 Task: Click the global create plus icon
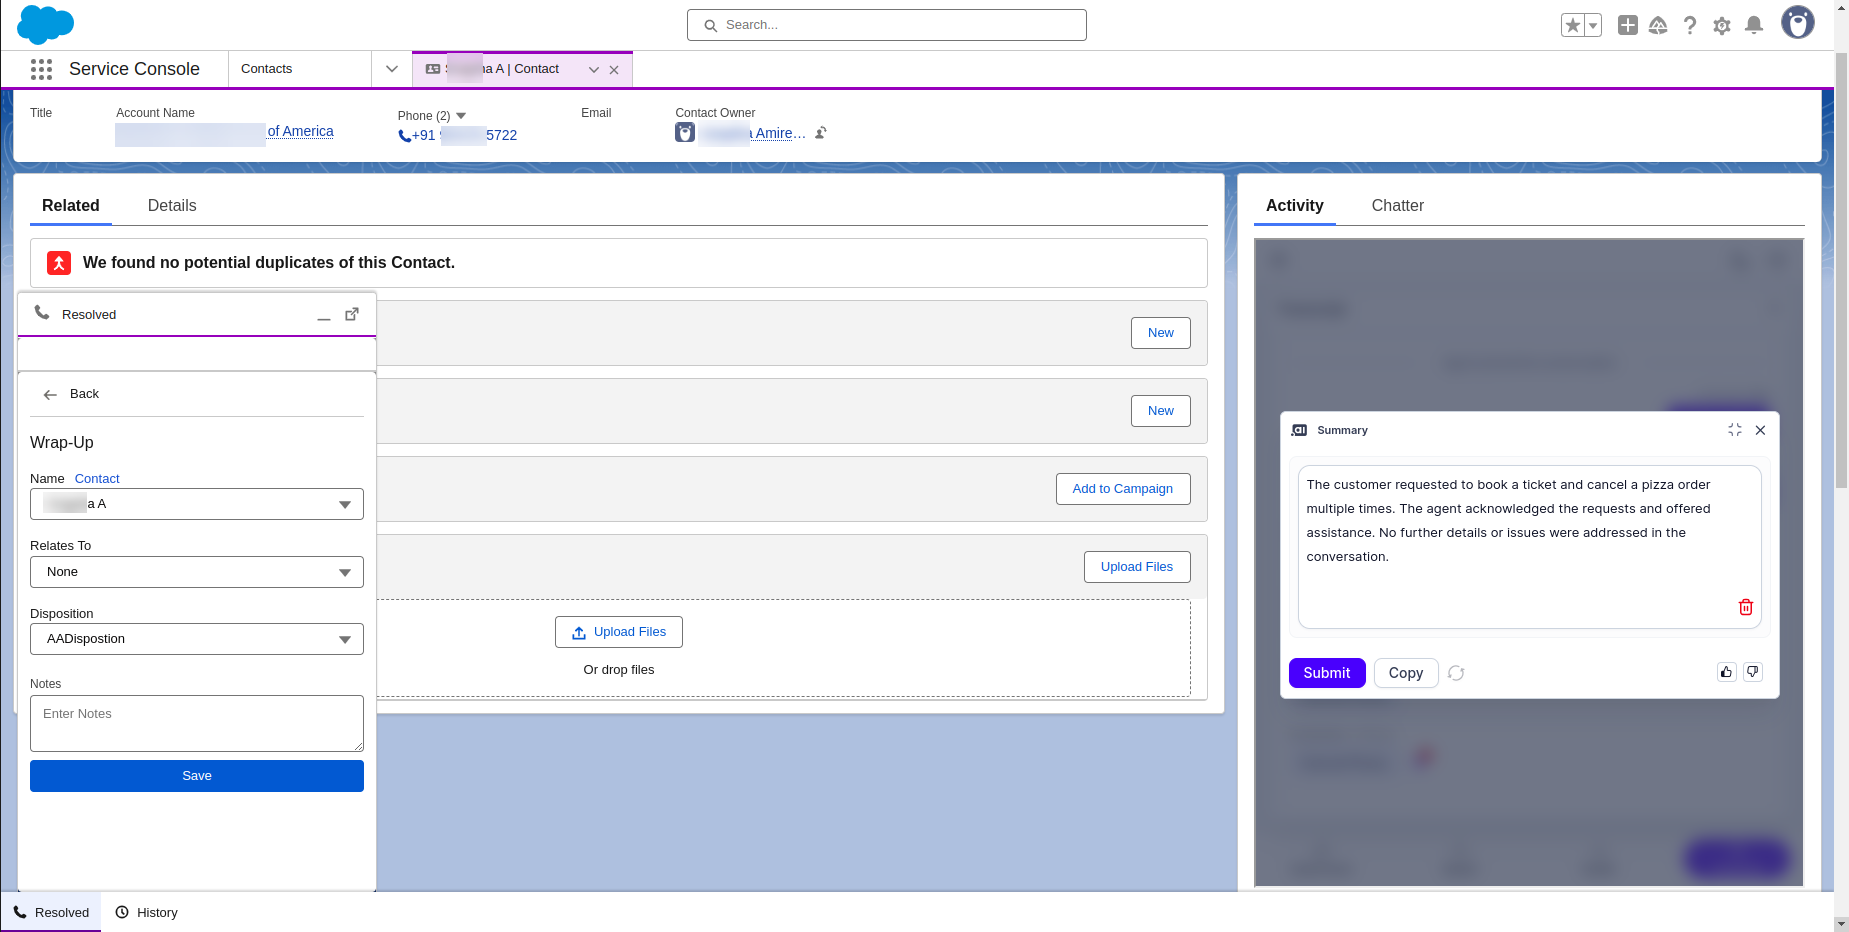pyautogui.click(x=1627, y=25)
